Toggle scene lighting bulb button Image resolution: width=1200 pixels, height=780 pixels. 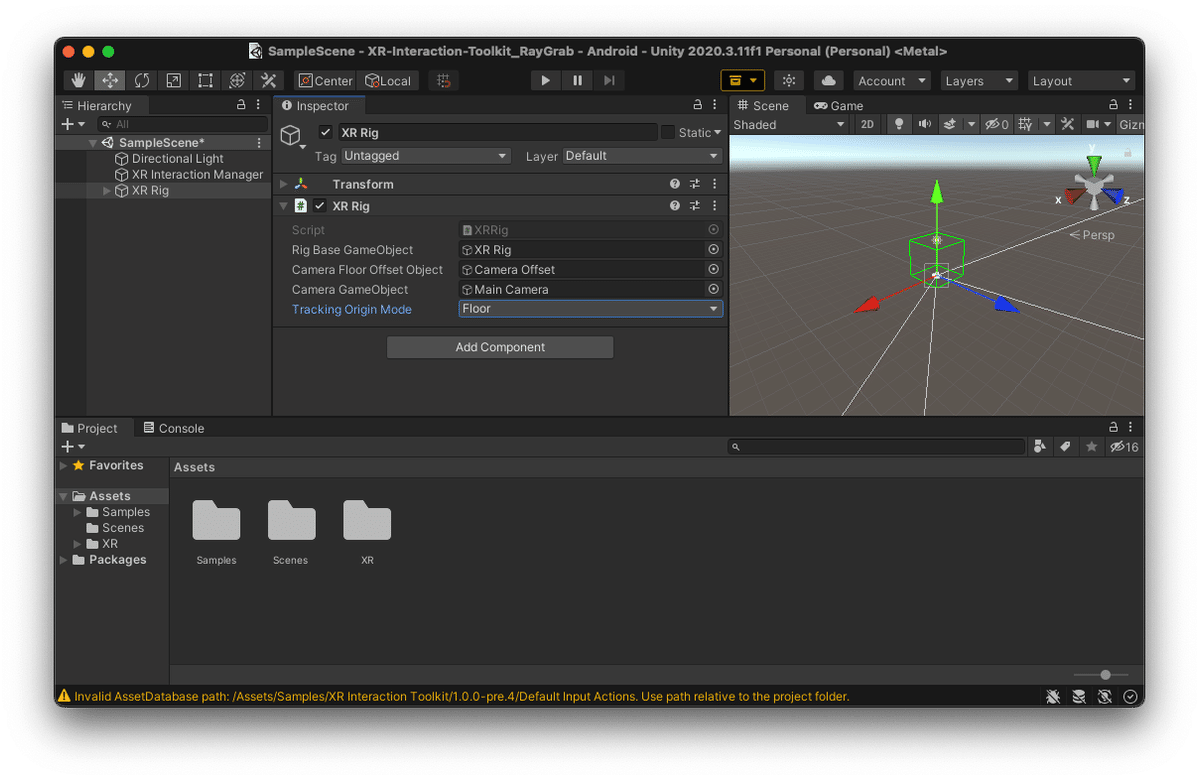point(899,124)
